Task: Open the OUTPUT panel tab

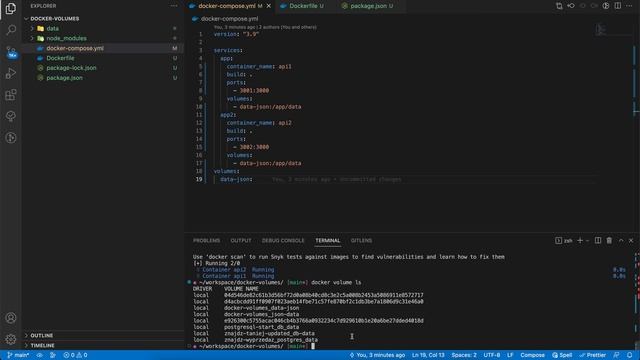Action: click(x=241, y=240)
